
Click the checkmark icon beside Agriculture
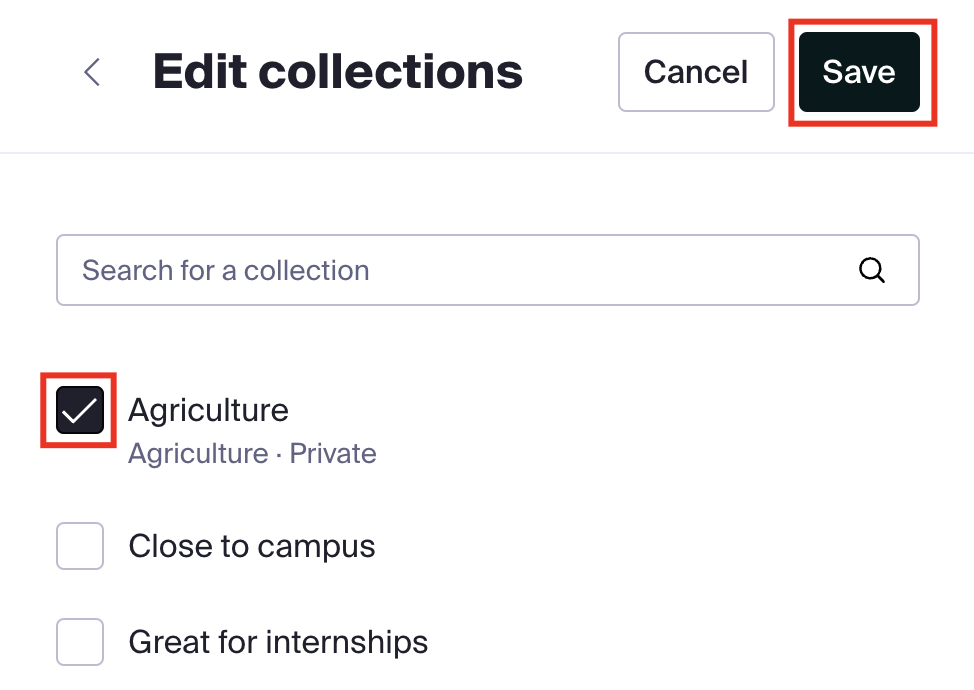80,410
